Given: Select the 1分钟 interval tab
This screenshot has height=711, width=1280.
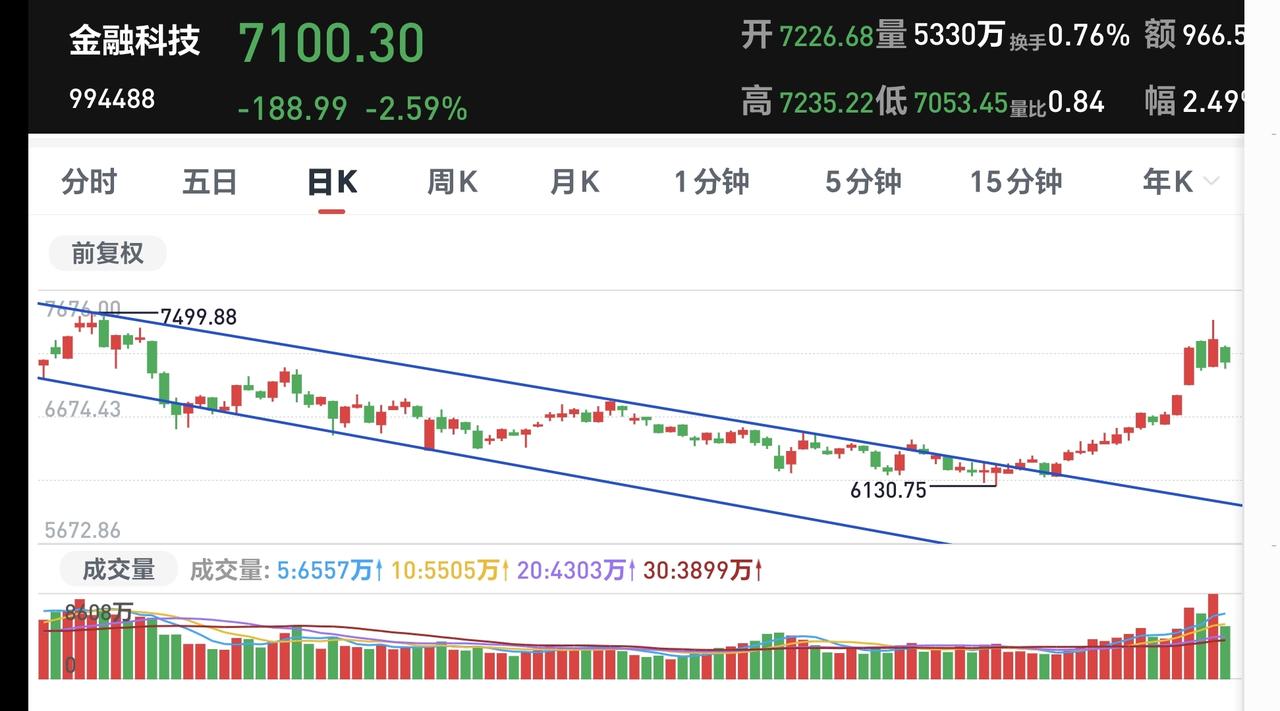Looking at the screenshot, I should pos(711,182).
